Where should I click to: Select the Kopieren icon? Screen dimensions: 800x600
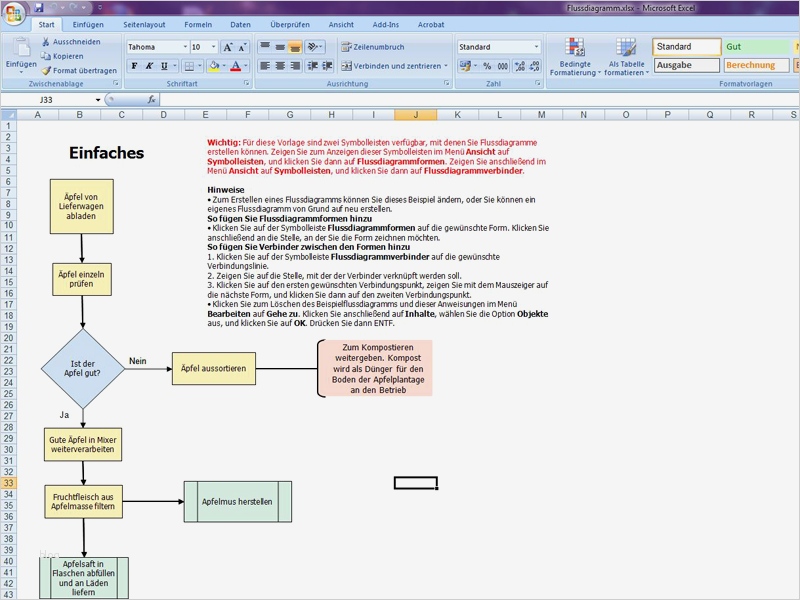[x=43, y=57]
